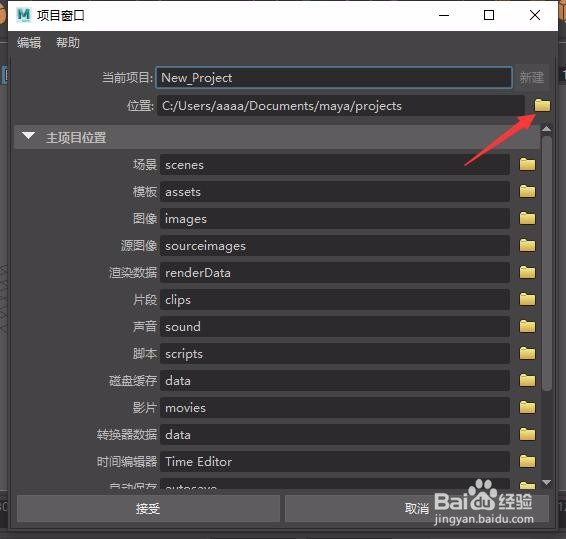566x539 pixels.
Task: Maximize the 项目窗口 window
Action: tap(489, 15)
